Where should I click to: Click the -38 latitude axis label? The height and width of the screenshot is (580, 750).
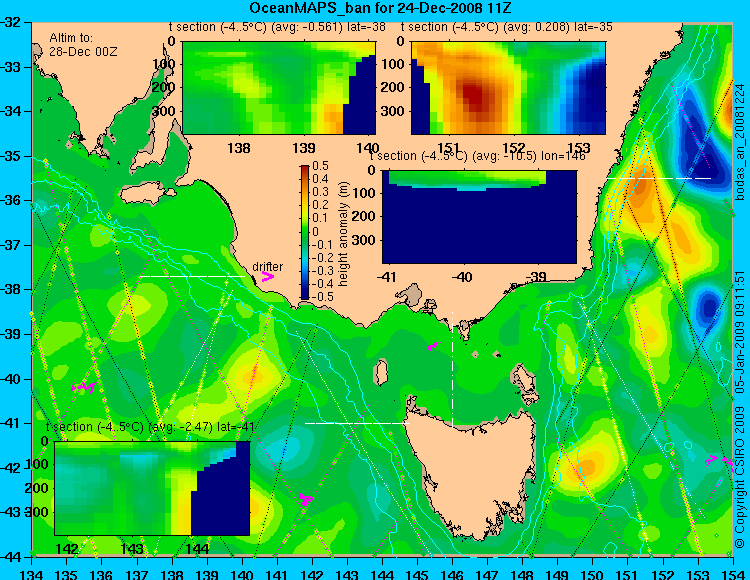pos(10,289)
